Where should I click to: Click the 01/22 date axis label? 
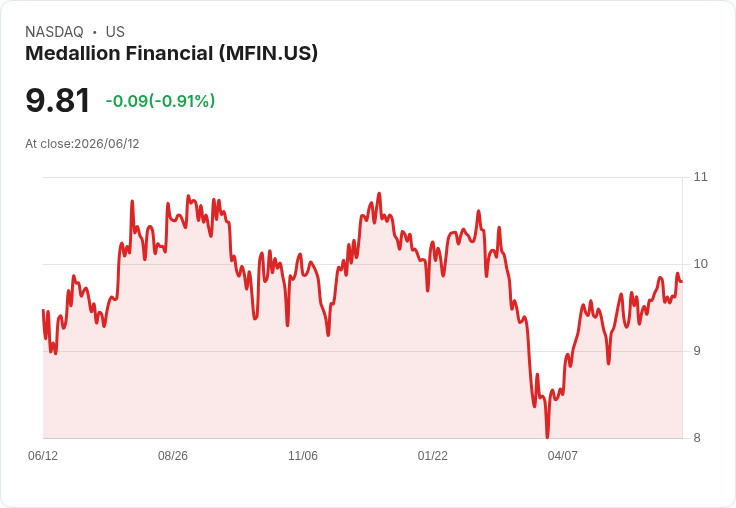tap(433, 455)
